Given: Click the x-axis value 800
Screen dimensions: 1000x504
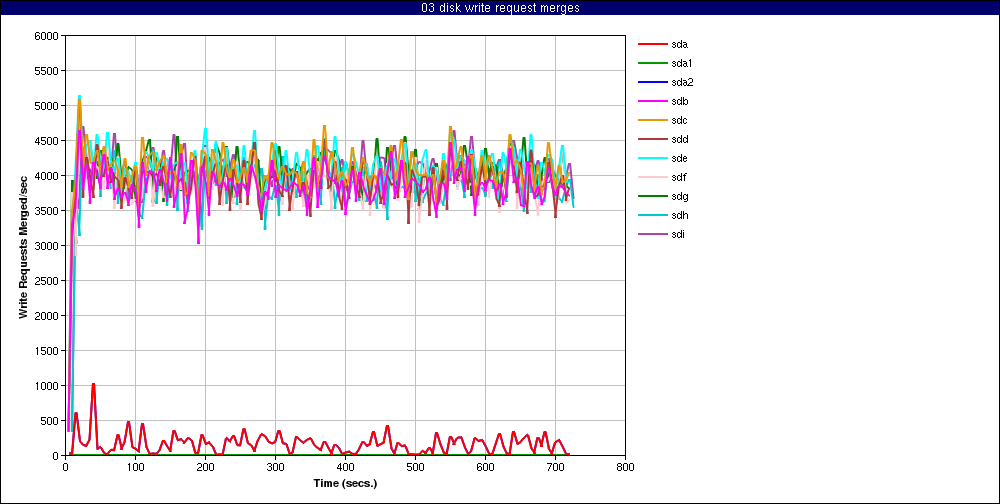Looking at the screenshot, I should click(625, 467).
